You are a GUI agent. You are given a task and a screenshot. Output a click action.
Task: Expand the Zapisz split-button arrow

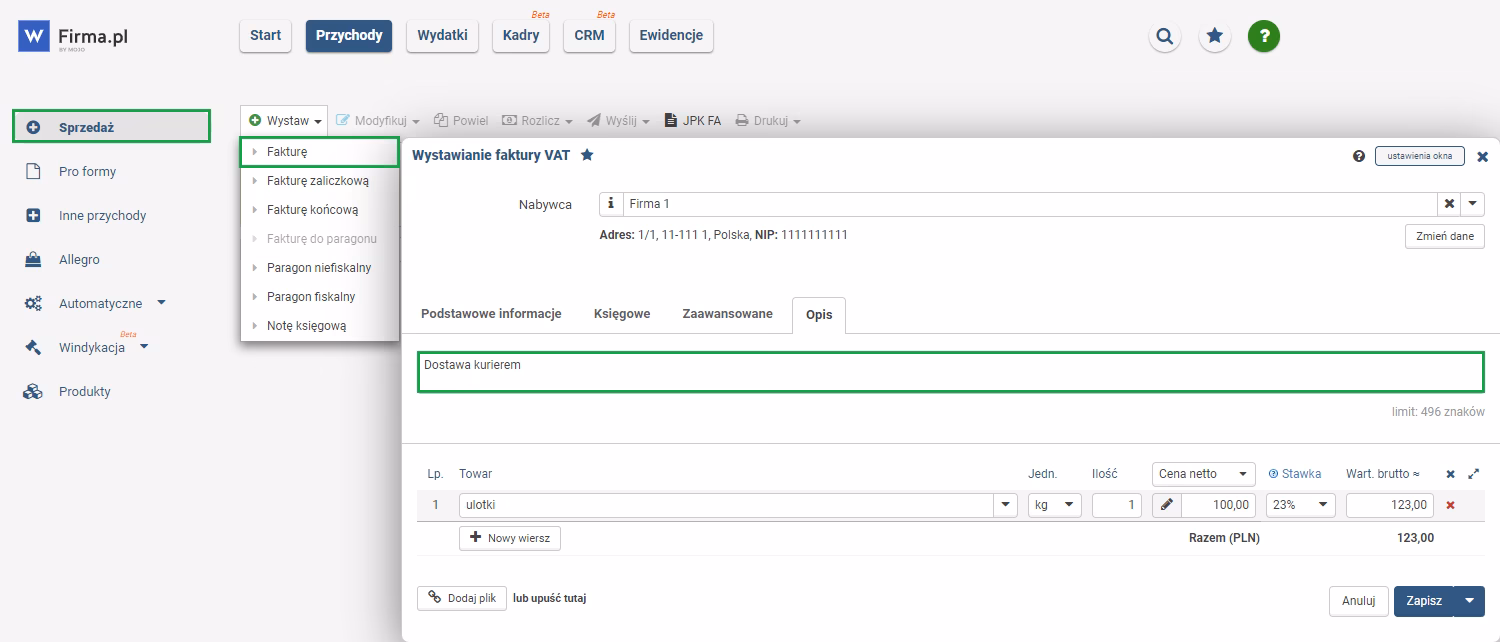[1469, 601]
